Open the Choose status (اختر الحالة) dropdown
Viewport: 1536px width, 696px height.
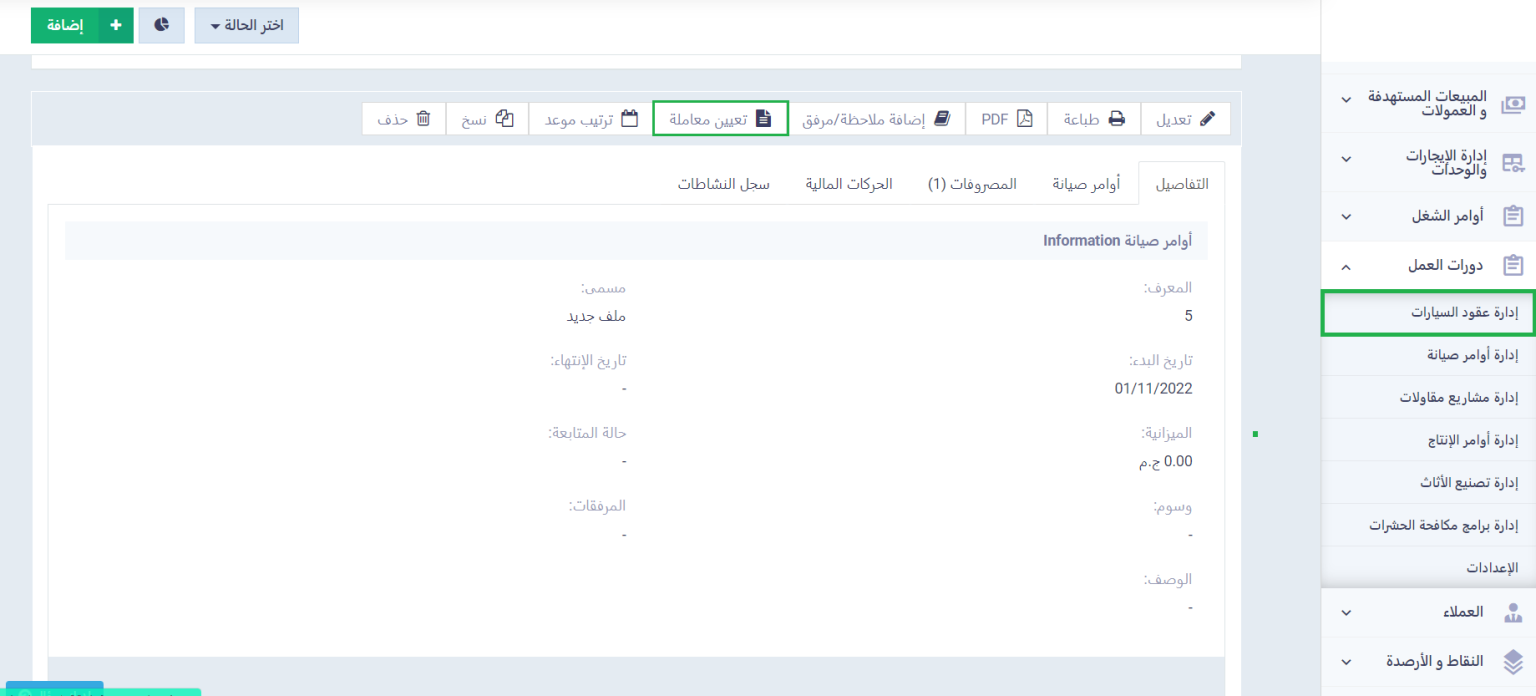[246, 25]
